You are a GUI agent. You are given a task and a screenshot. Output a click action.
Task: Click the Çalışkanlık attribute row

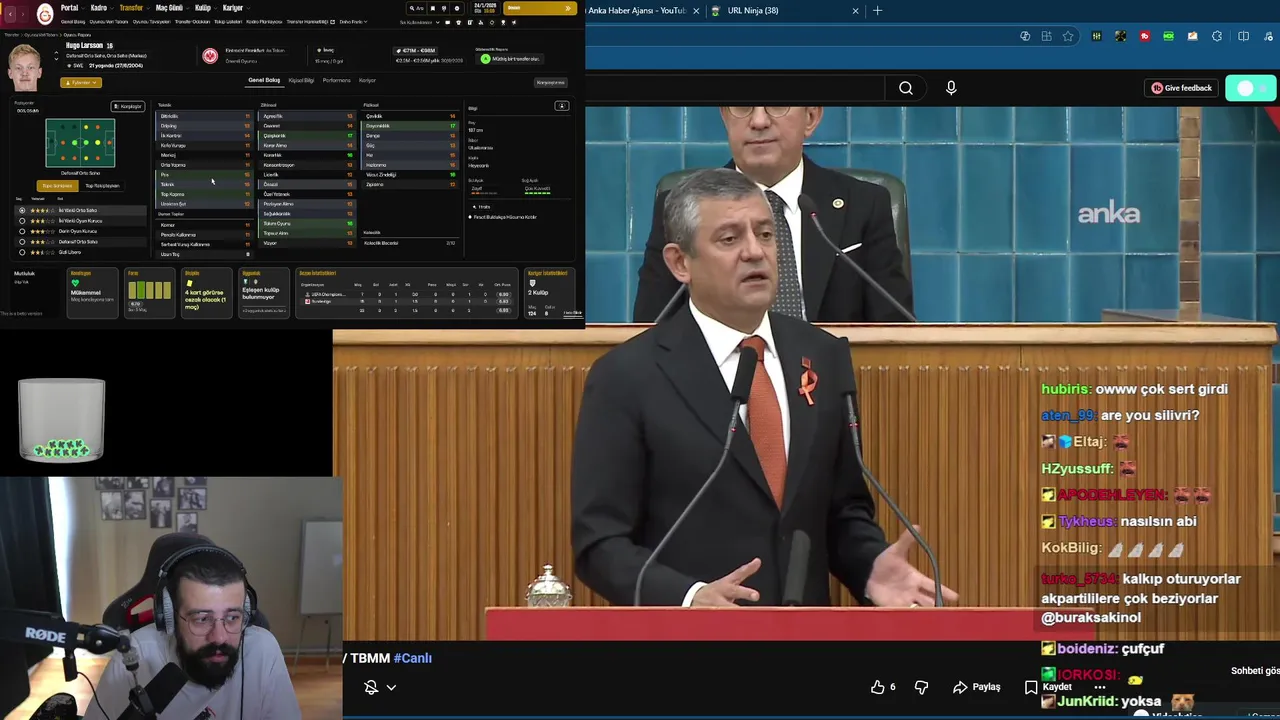(x=308, y=136)
